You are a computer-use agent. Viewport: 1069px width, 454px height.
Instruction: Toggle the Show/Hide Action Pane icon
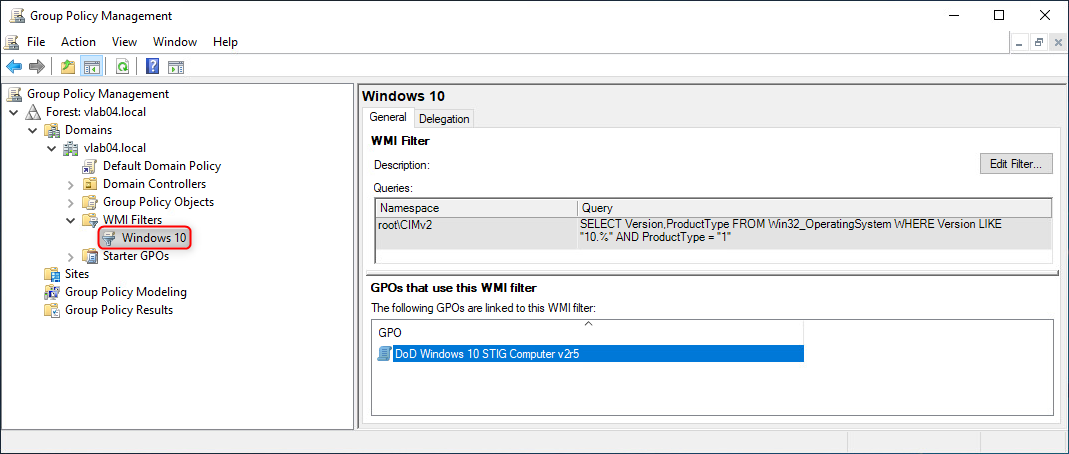pos(176,67)
